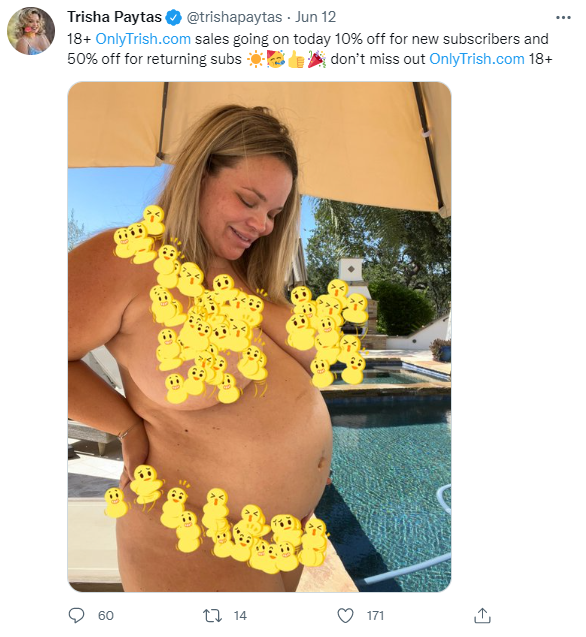Click the blue verified badge icon
This screenshot has height=637, width=586.
[x=174, y=17]
